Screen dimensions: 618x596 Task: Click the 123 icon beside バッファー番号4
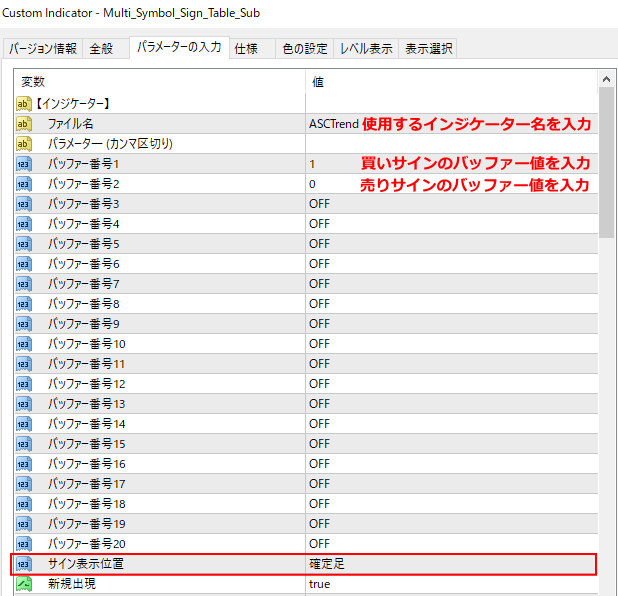pyautogui.click(x=24, y=224)
